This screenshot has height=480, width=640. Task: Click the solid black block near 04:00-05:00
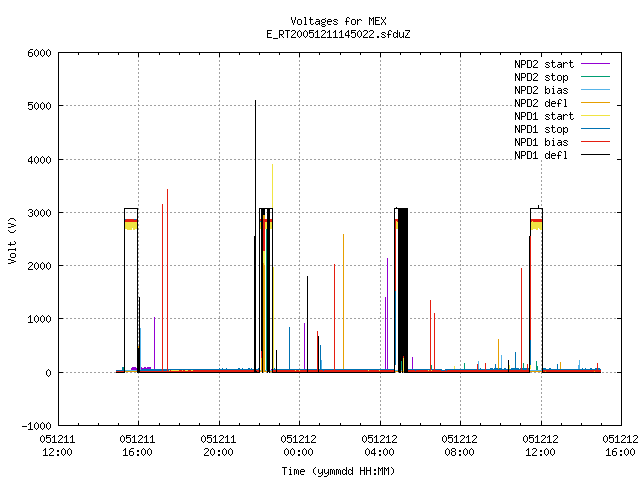[402, 290]
